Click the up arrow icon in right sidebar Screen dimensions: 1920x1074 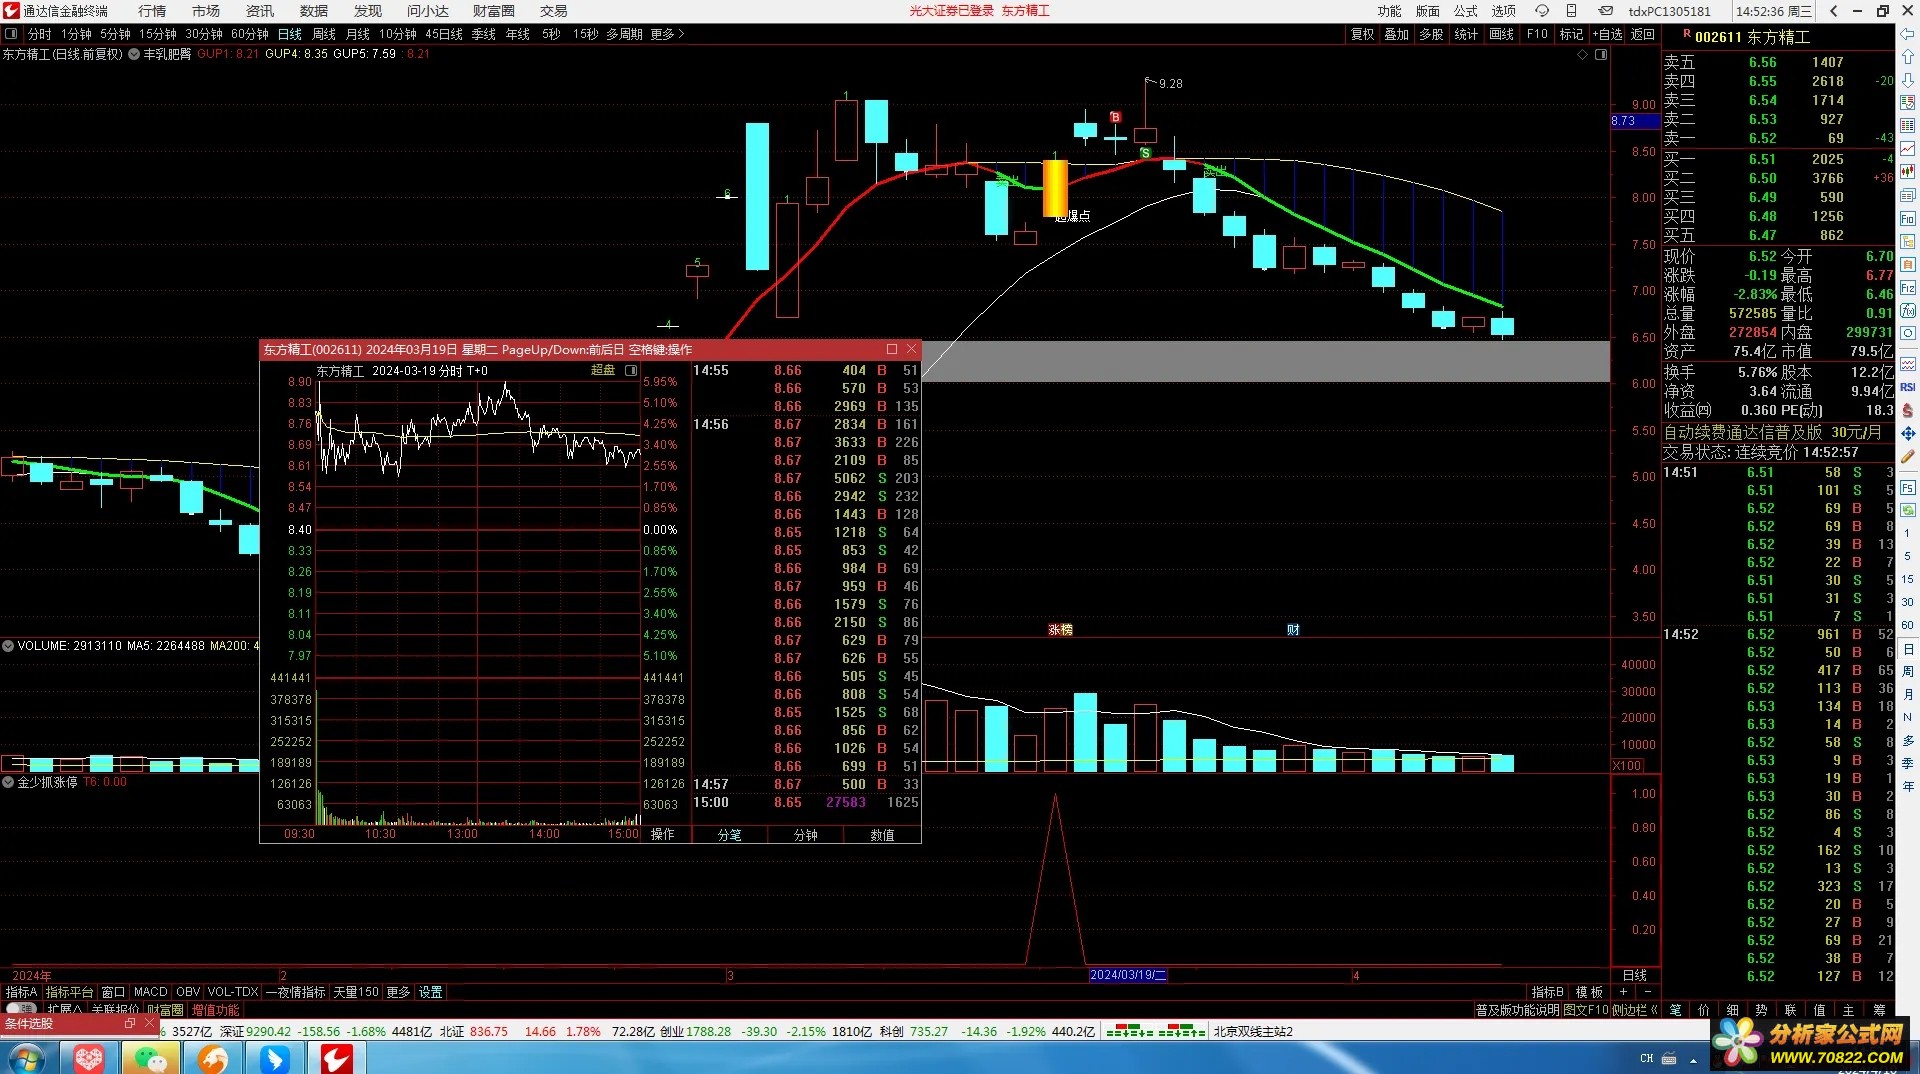click(x=1908, y=57)
